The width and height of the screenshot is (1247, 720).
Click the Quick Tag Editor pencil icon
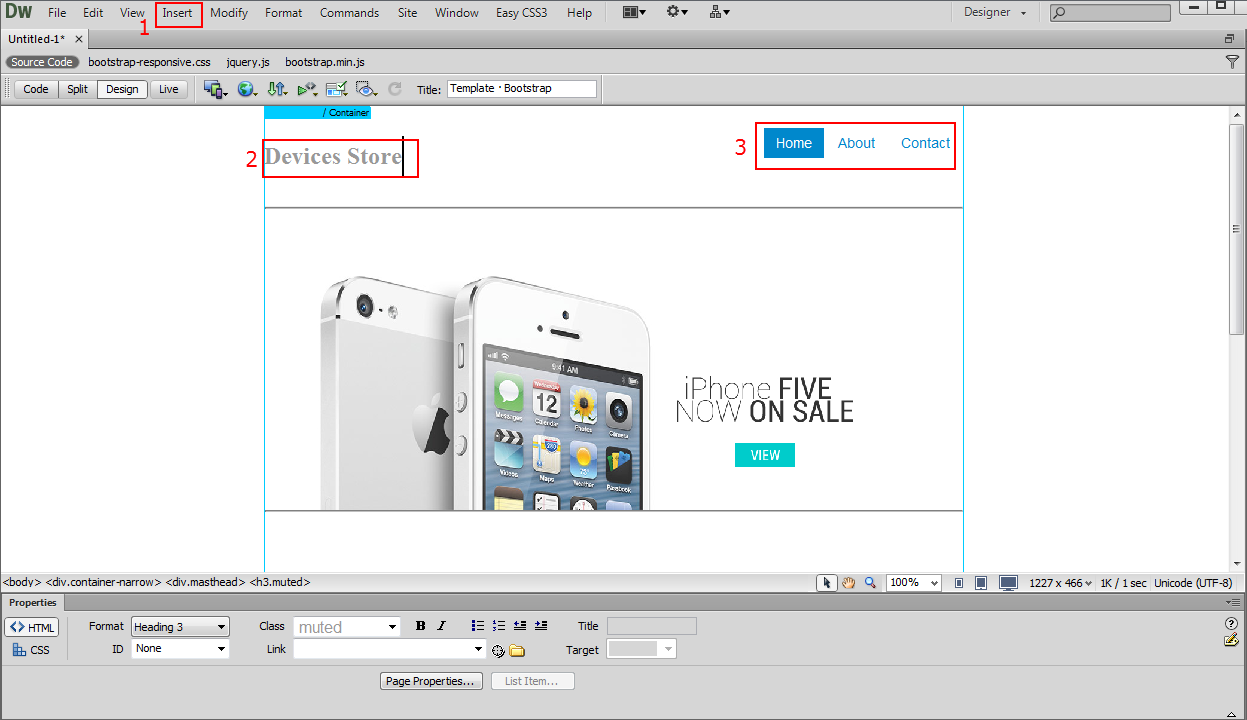(x=1231, y=640)
